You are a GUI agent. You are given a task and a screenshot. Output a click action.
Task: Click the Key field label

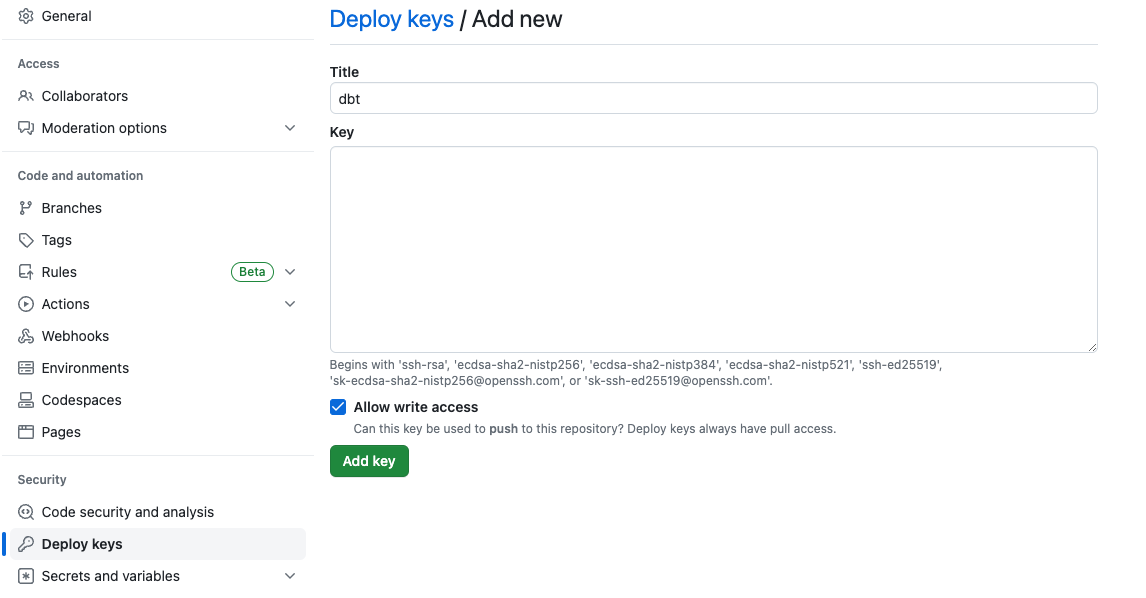tap(341, 132)
